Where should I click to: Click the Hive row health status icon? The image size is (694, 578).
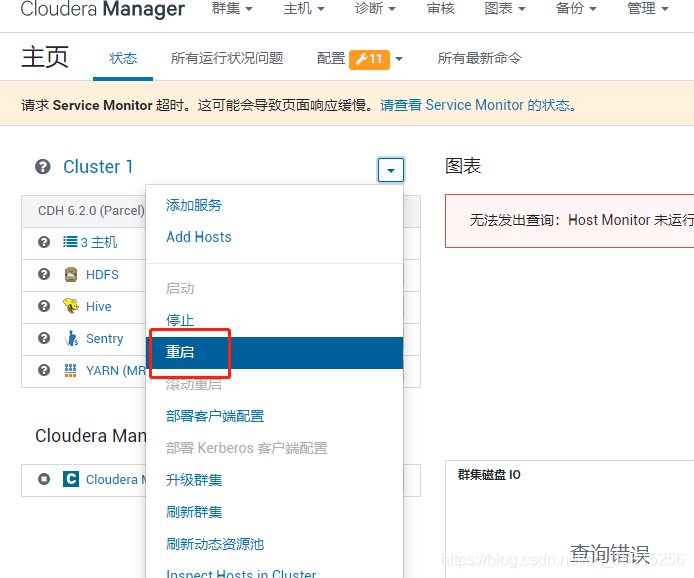[x=44, y=306]
